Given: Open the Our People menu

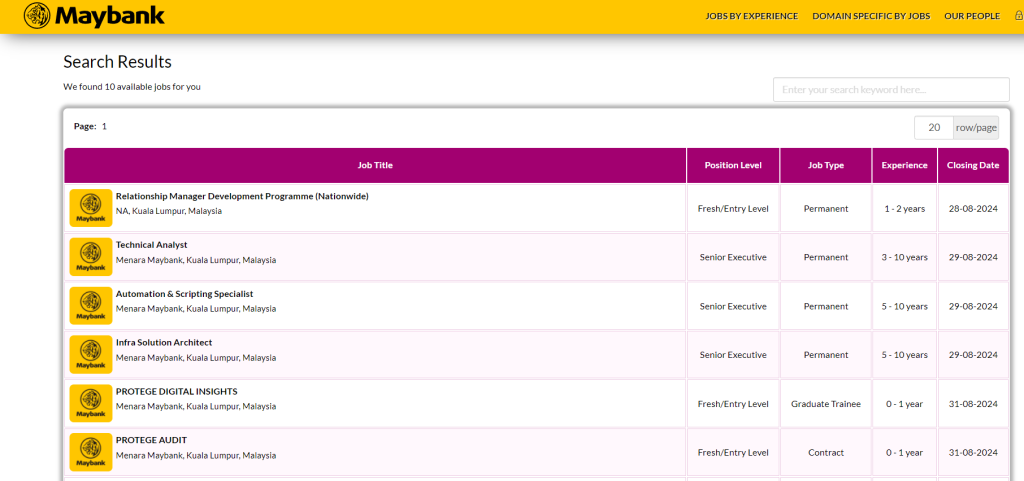Looking at the screenshot, I should point(971,16).
